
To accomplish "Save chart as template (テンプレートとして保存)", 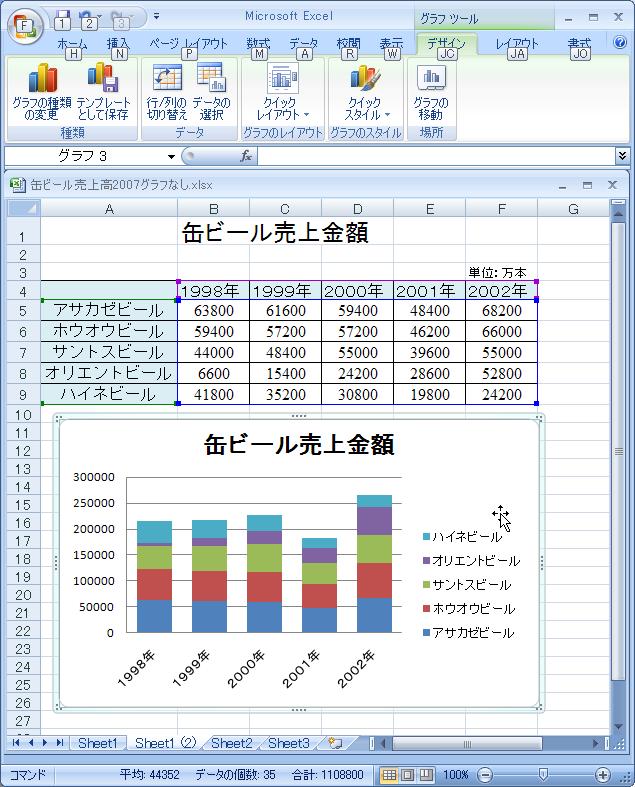I will tap(103, 92).
